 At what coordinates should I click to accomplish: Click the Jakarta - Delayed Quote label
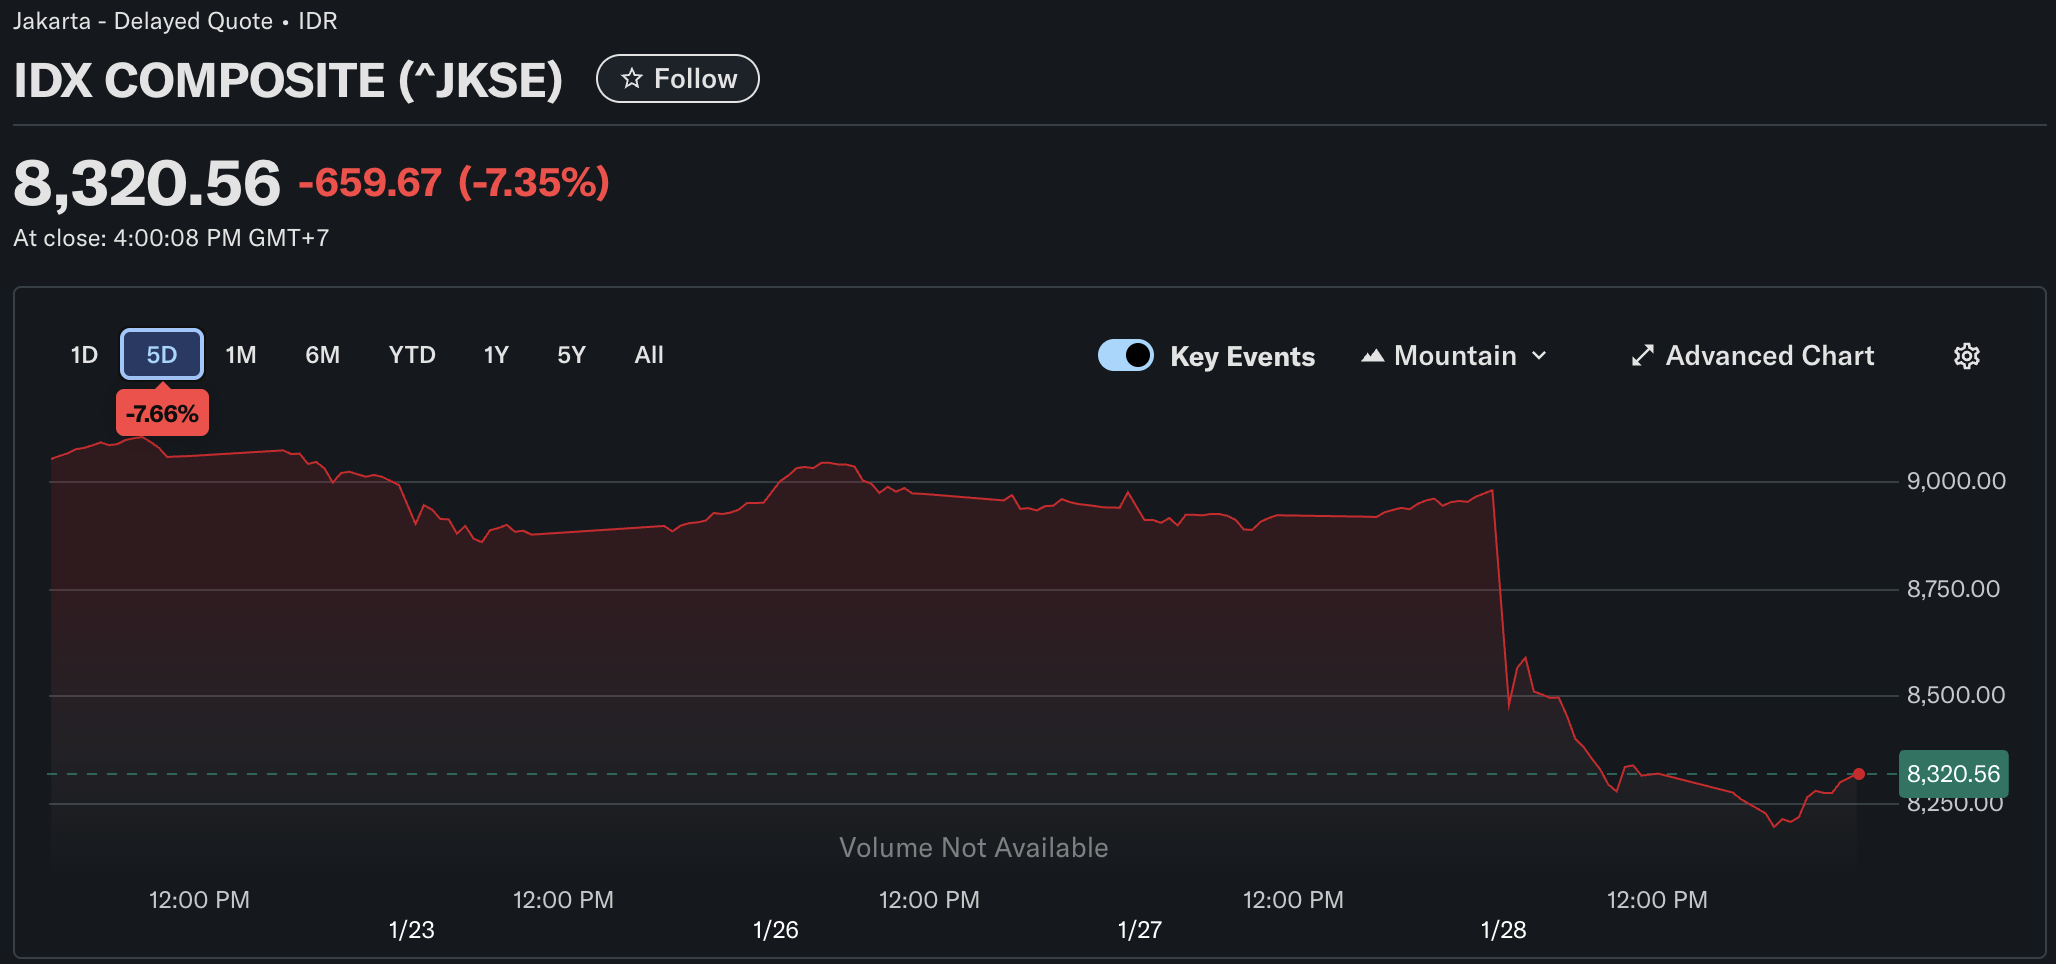[x=142, y=21]
